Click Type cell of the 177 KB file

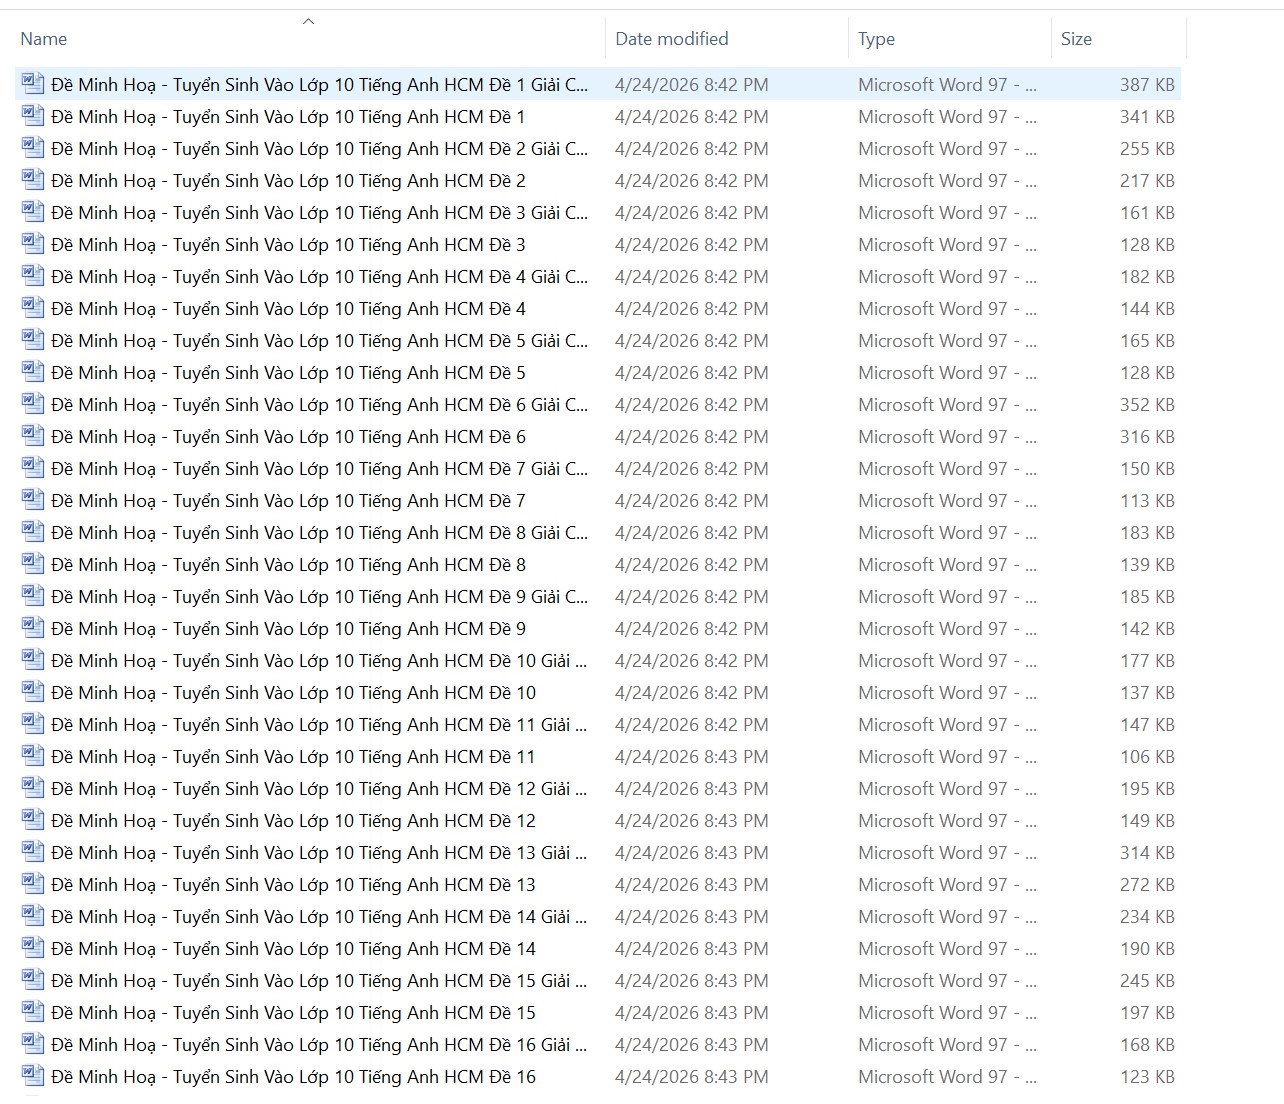click(947, 661)
